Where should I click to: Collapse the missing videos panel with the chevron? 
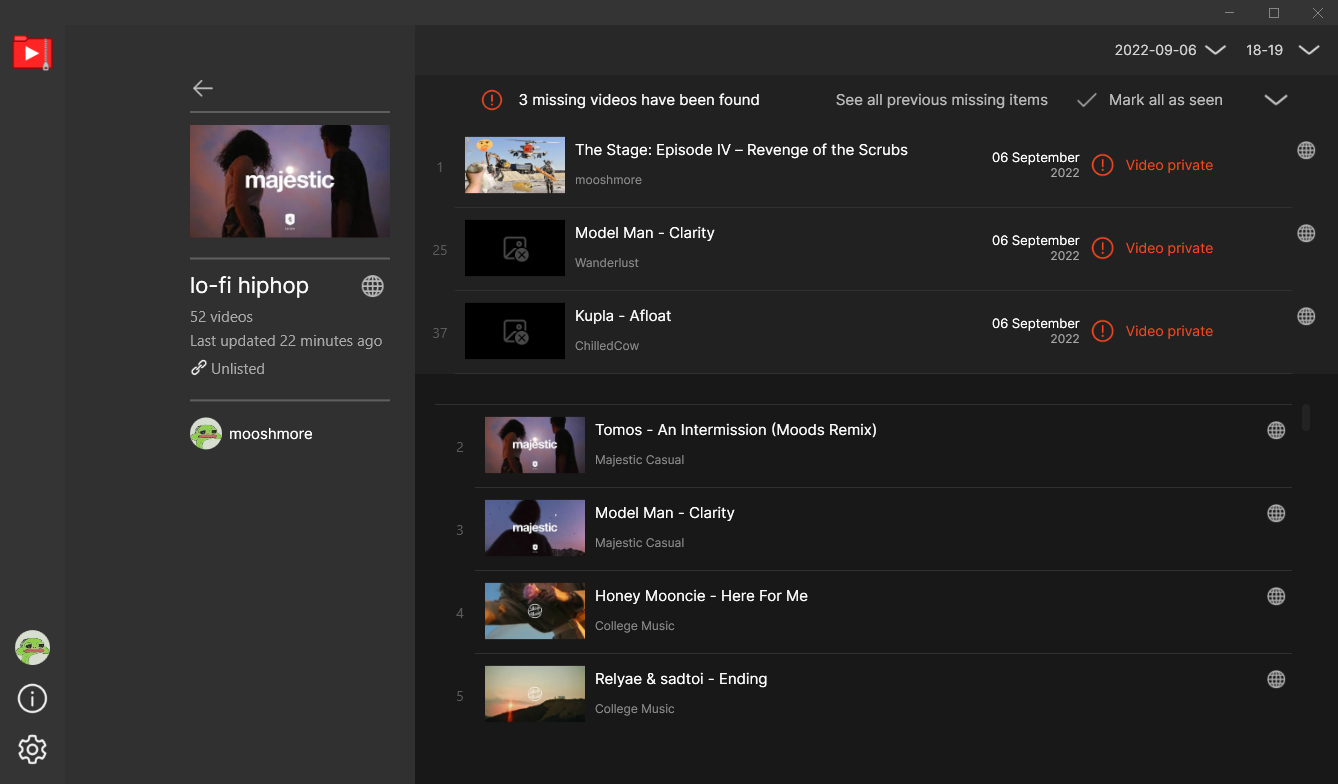coord(1276,100)
